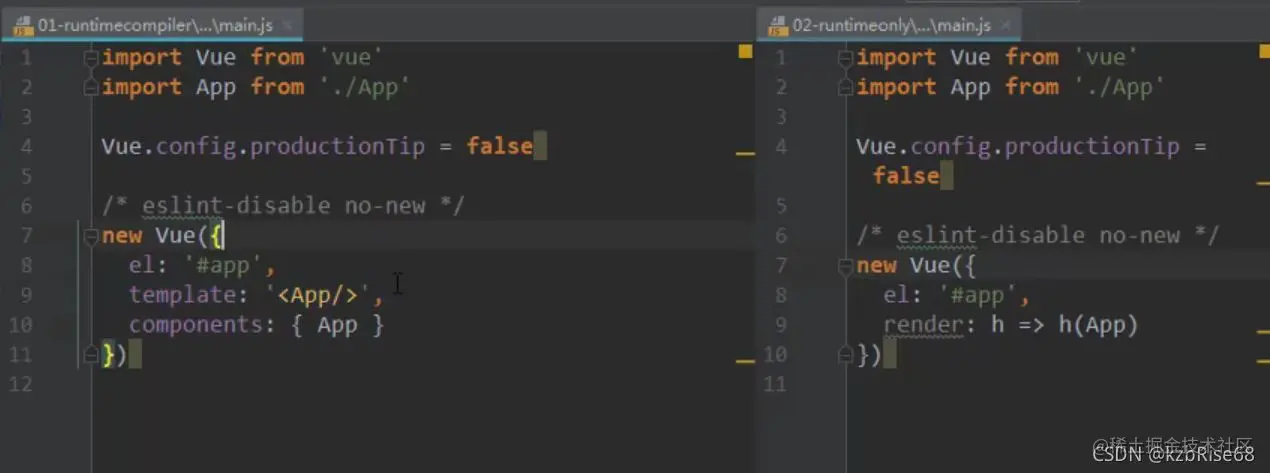Click eslint-disable comment in right editor
This screenshot has width=1270, height=473.
tap(1038, 236)
